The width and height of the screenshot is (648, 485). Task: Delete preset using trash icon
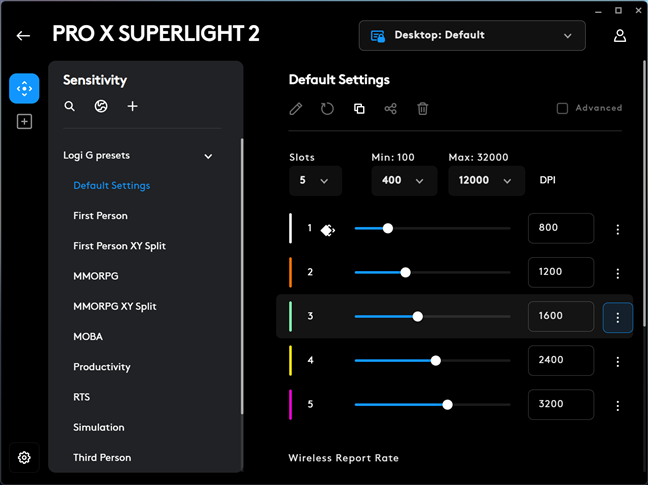422,109
